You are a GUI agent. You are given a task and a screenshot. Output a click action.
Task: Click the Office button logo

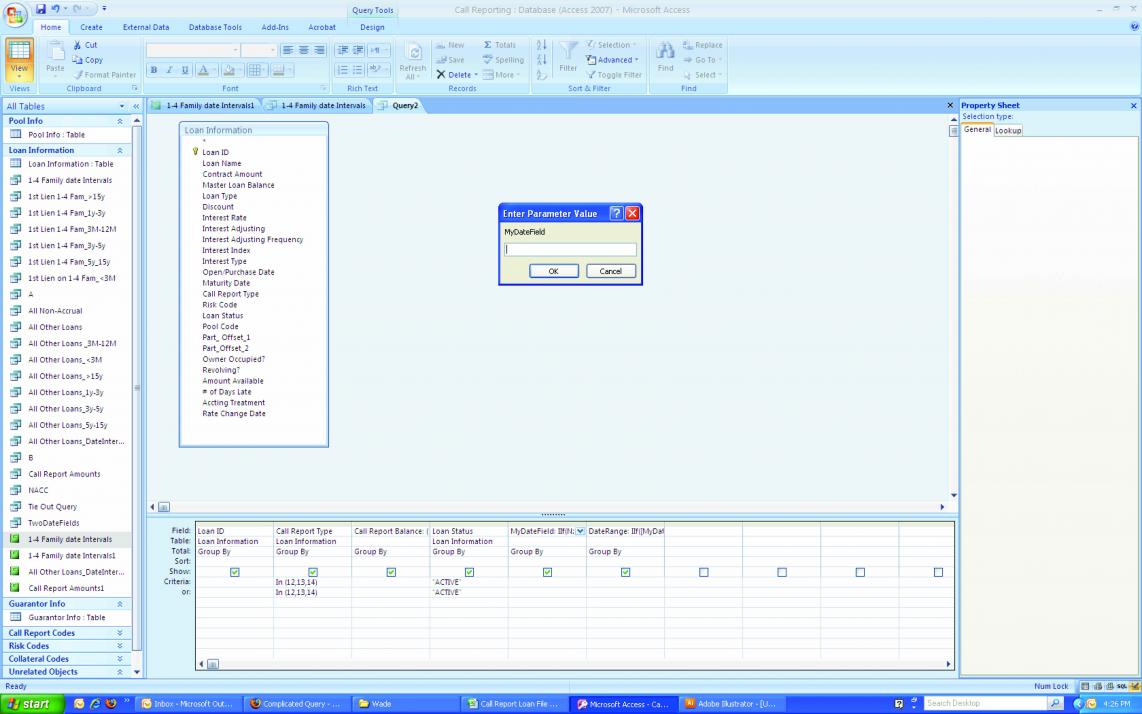[x=15, y=14]
